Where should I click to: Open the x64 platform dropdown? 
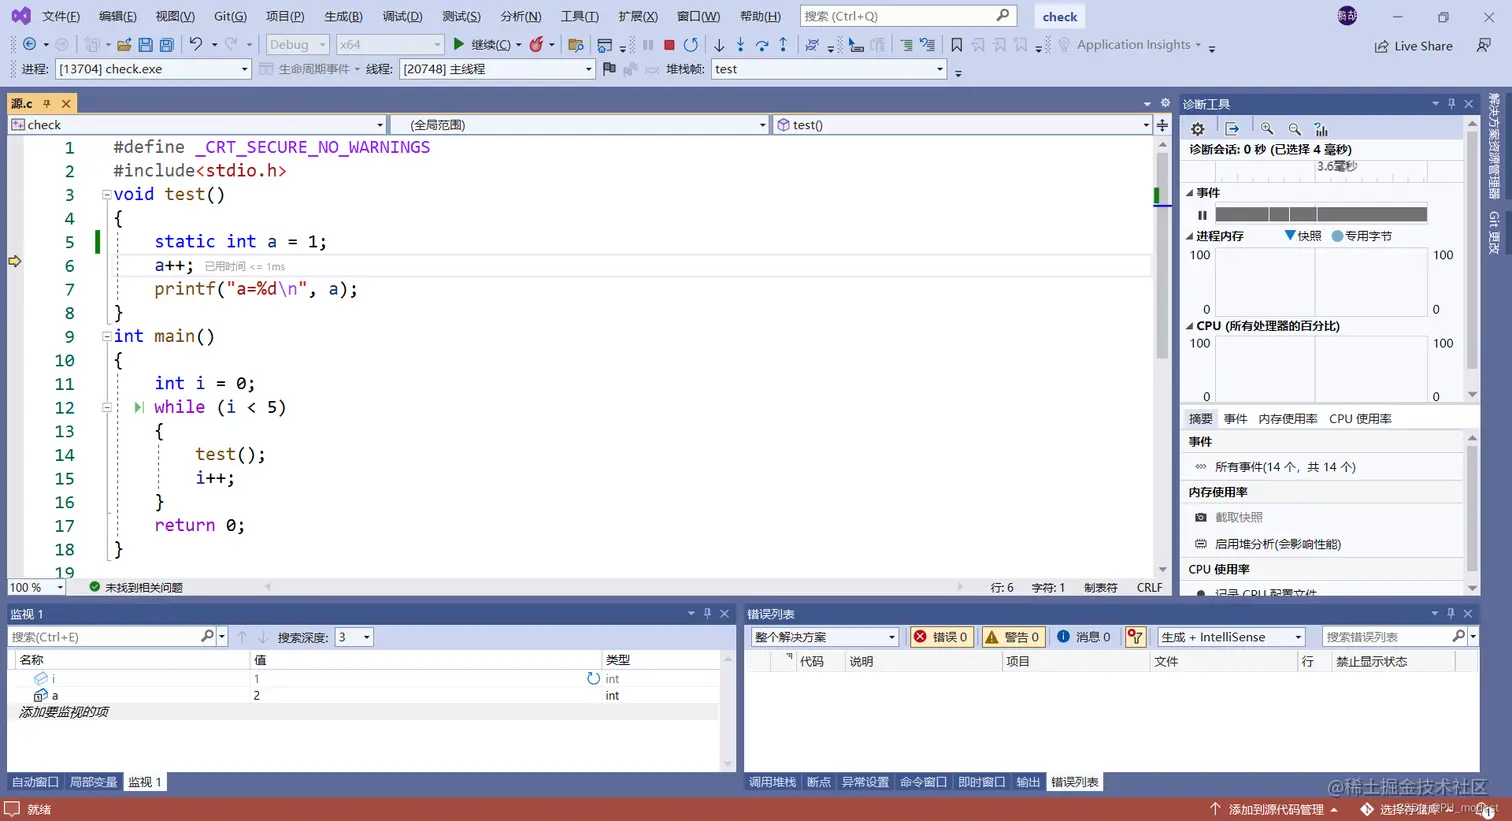[389, 44]
